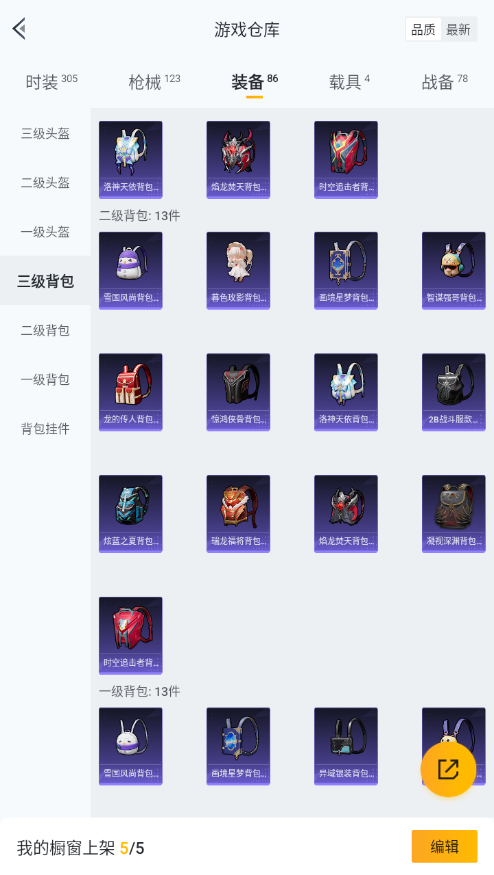Switch to the 枪械 tab
Image resolution: width=494 pixels, height=875 pixels.
155,82
